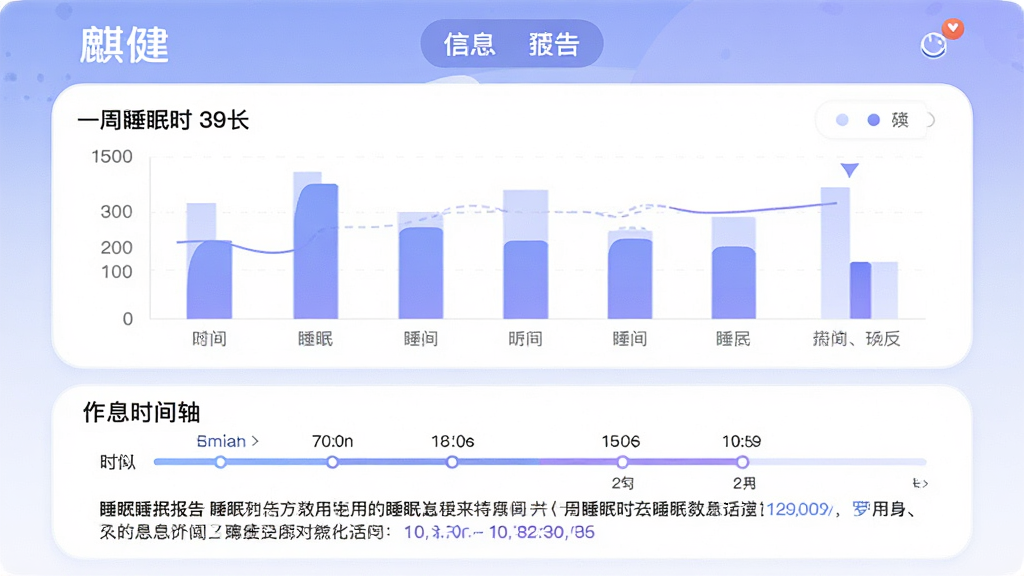Toggle the darker blue legend dot
Viewport: 1024px width, 576px height.
tap(874, 120)
